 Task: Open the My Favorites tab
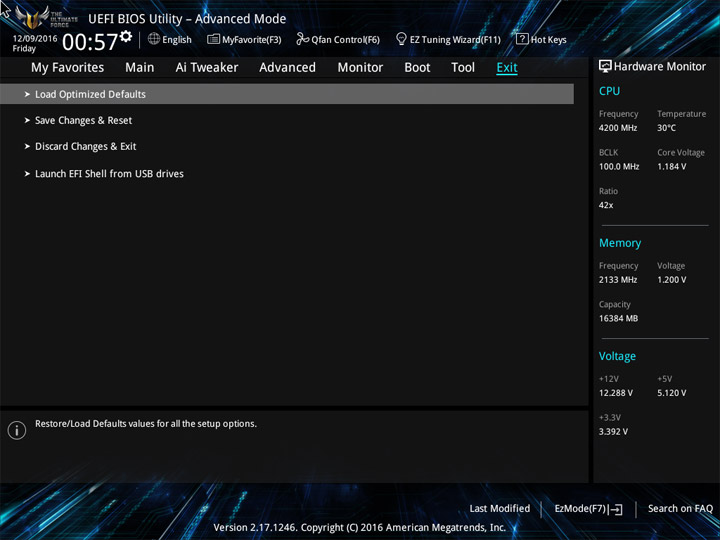coord(68,68)
